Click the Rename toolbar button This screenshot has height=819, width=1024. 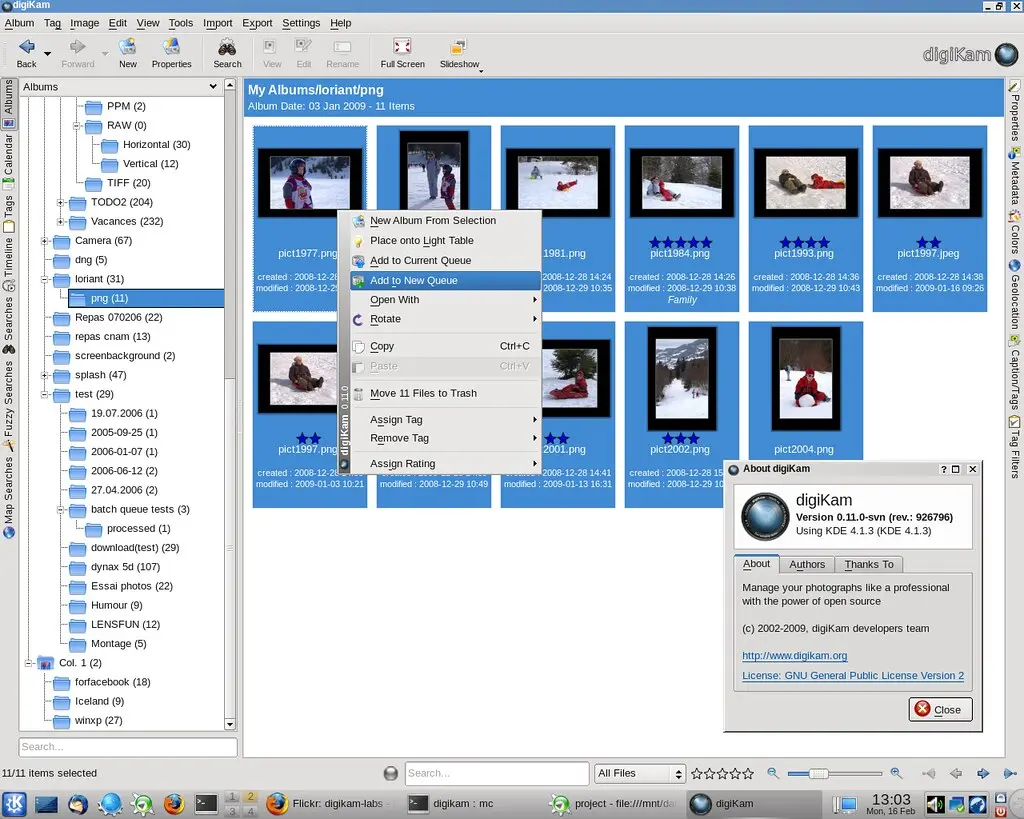point(342,52)
